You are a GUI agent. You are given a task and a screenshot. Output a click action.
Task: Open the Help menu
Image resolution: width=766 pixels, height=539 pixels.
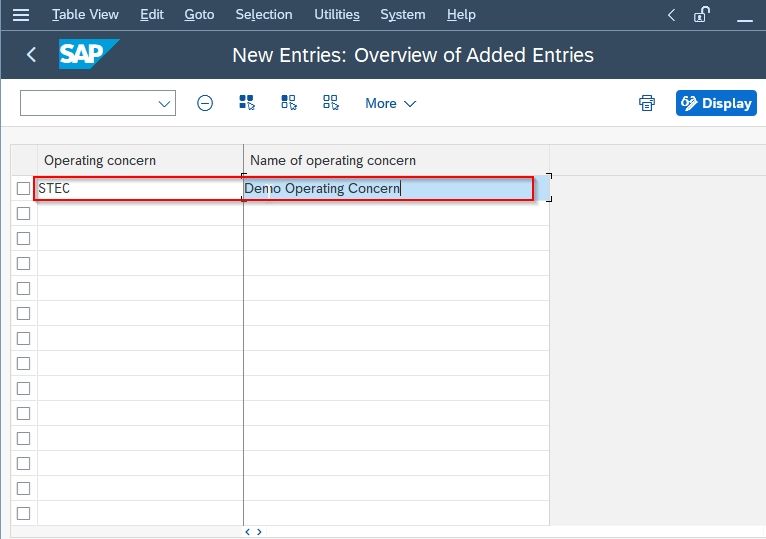point(461,15)
